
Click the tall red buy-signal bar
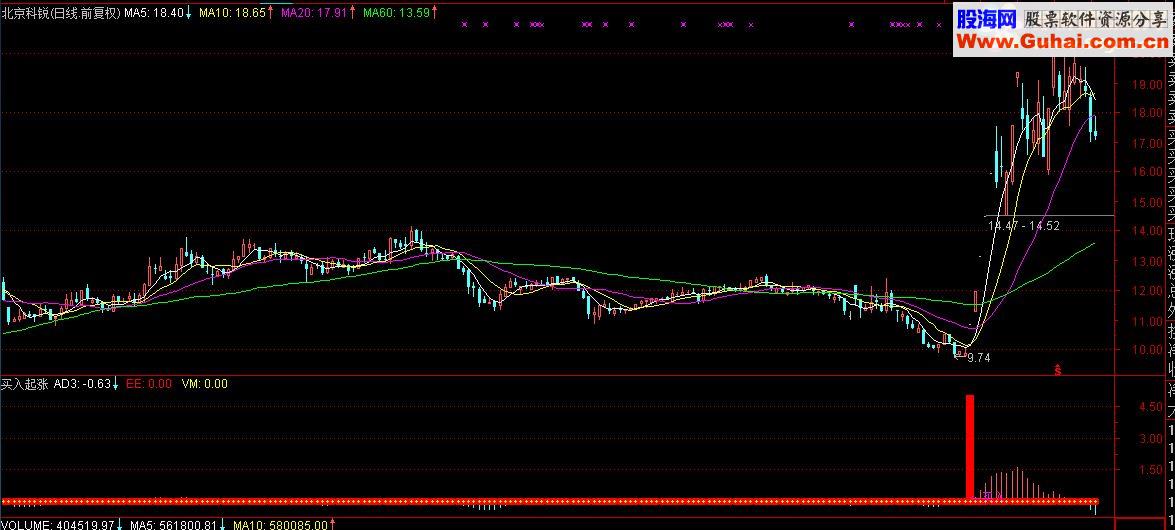pos(970,446)
